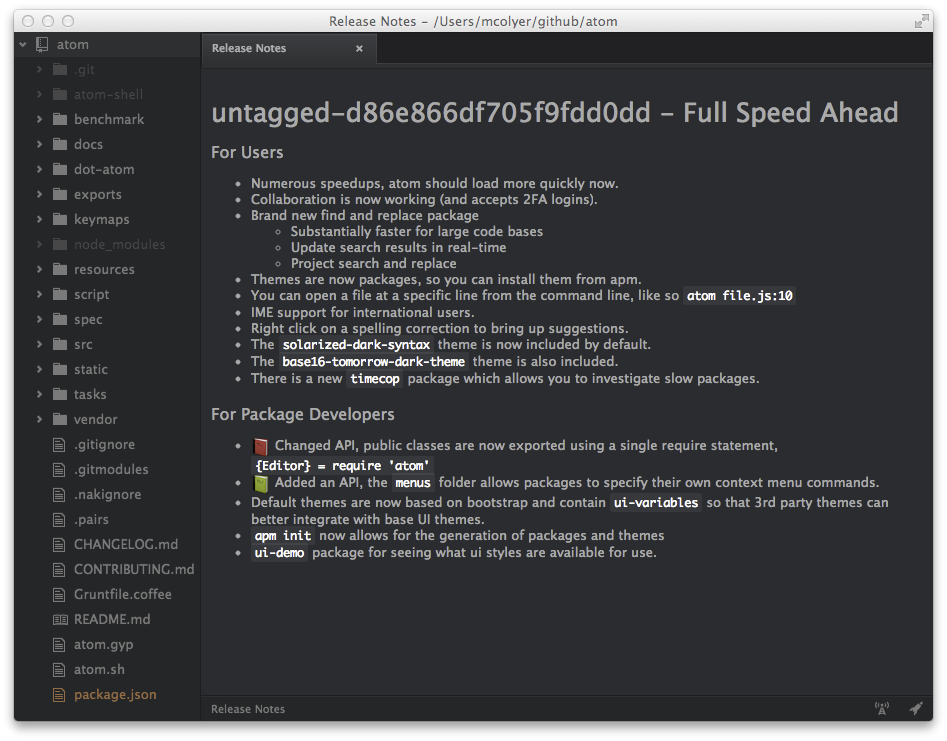Expand the docs folder arrow
Image resolution: width=947 pixels, height=741 pixels.
coord(39,144)
